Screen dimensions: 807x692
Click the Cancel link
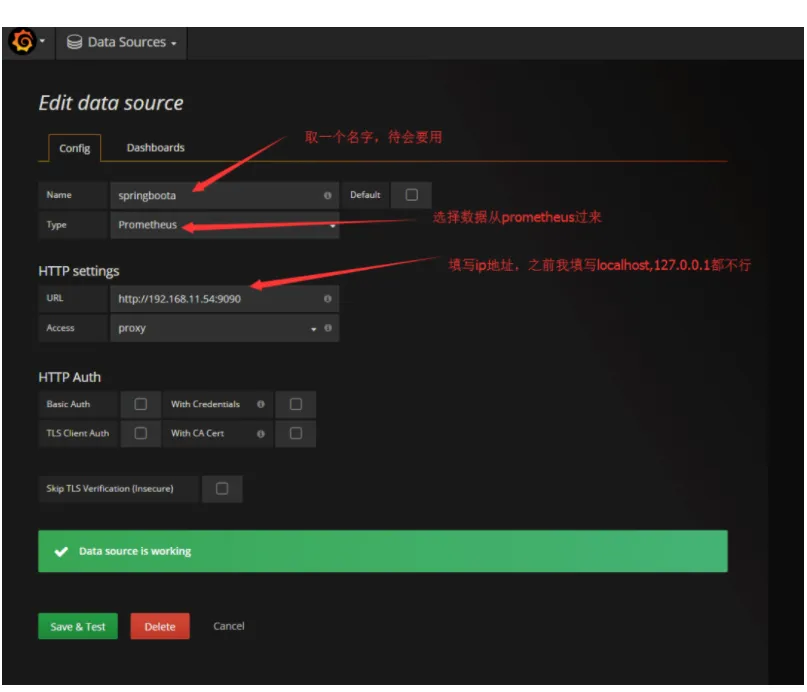(229, 626)
